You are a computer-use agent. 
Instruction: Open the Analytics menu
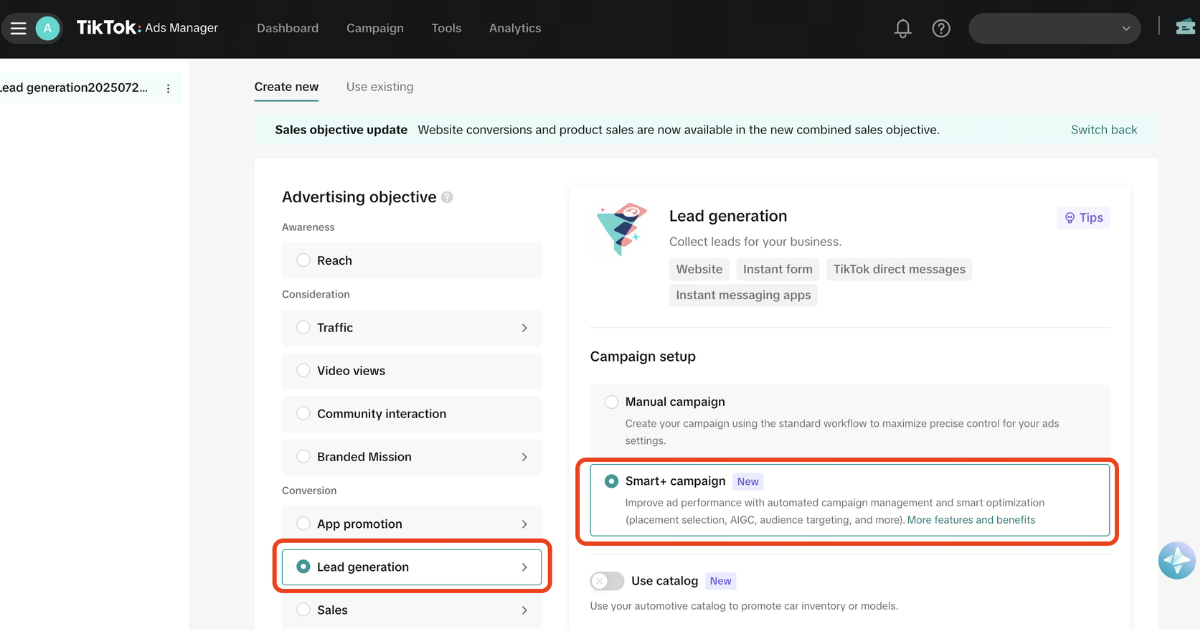[x=515, y=28]
